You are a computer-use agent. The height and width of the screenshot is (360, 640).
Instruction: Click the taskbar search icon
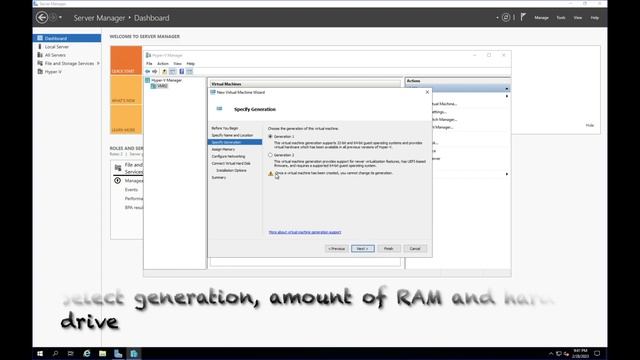tap(55, 353)
